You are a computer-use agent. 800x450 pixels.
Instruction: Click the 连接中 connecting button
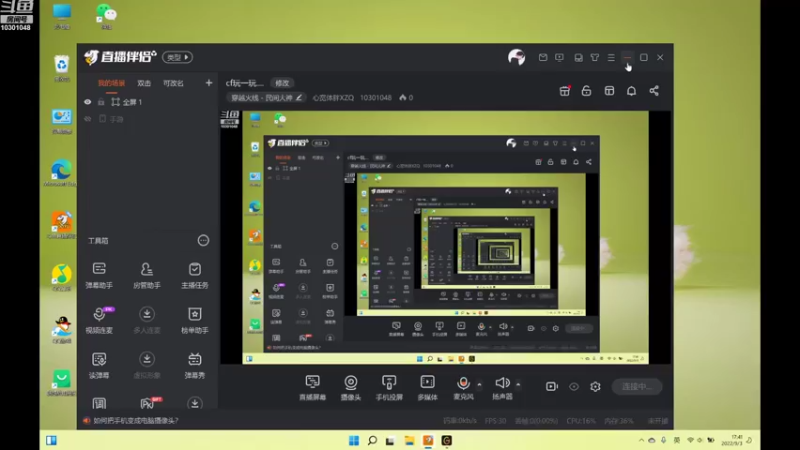(637, 387)
